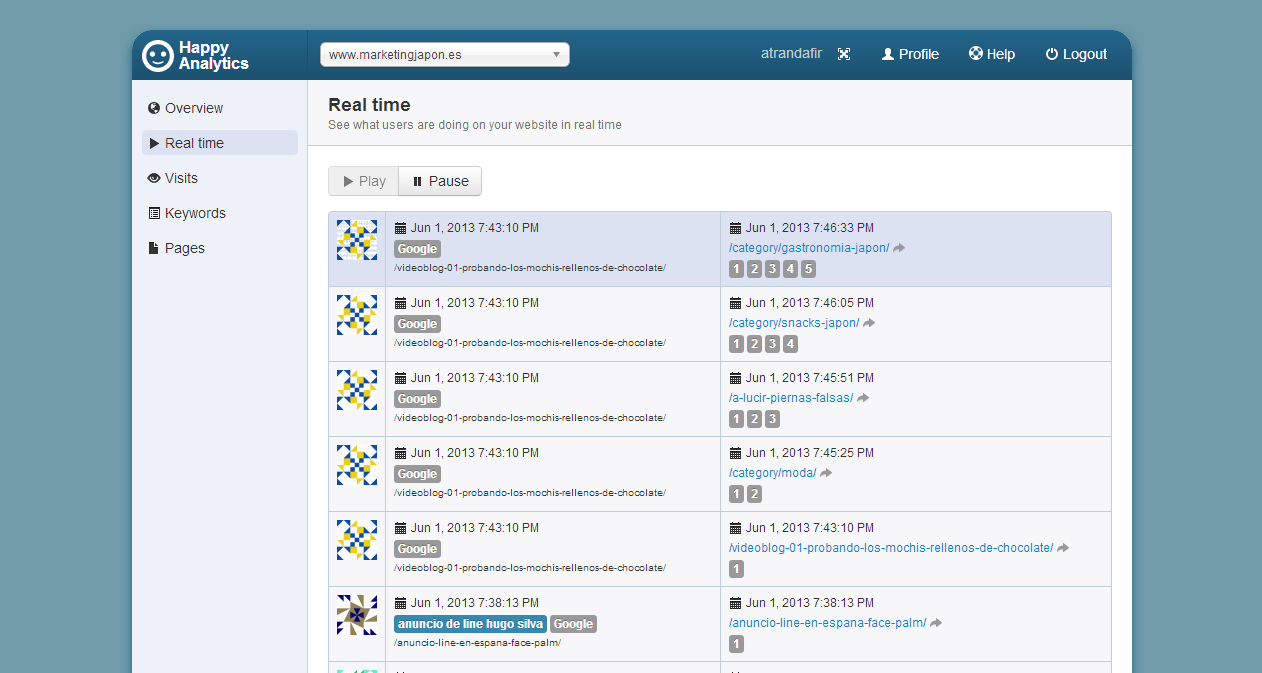The height and width of the screenshot is (673, 1262).
Task: Click the share arrow beside /category/moda/
Action: (826, 473)
